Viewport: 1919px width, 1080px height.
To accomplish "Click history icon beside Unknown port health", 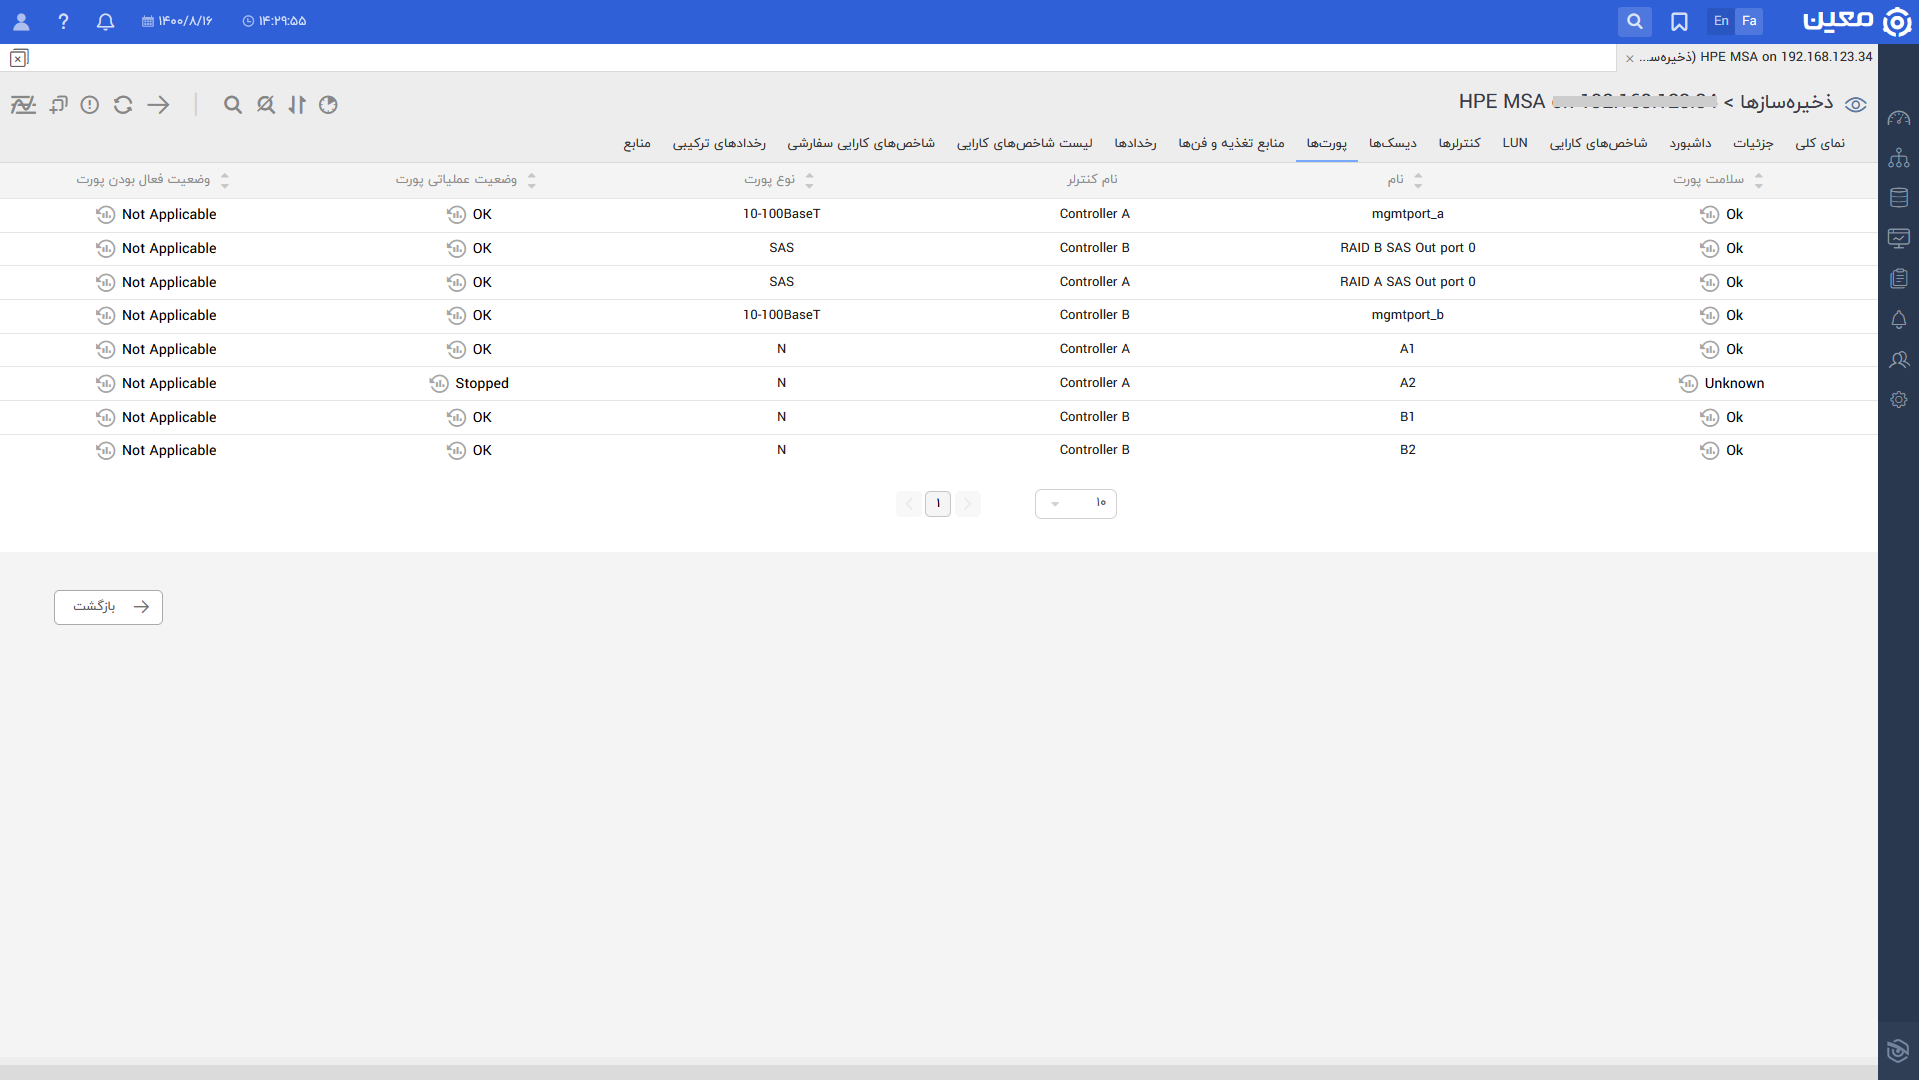I will pos(1688,384).
